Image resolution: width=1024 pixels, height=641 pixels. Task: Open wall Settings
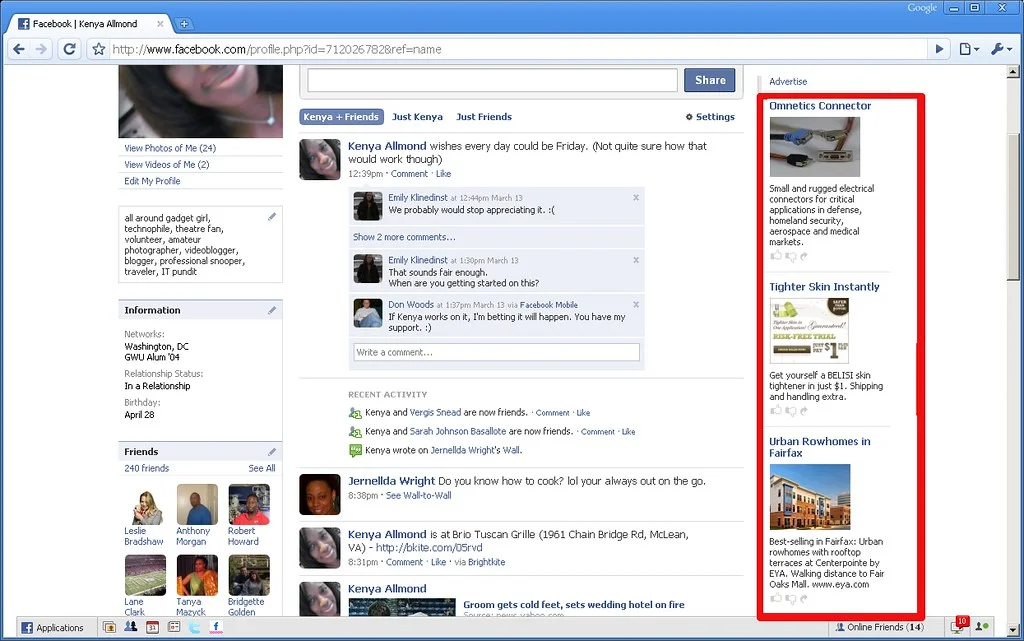pos(710,117)
